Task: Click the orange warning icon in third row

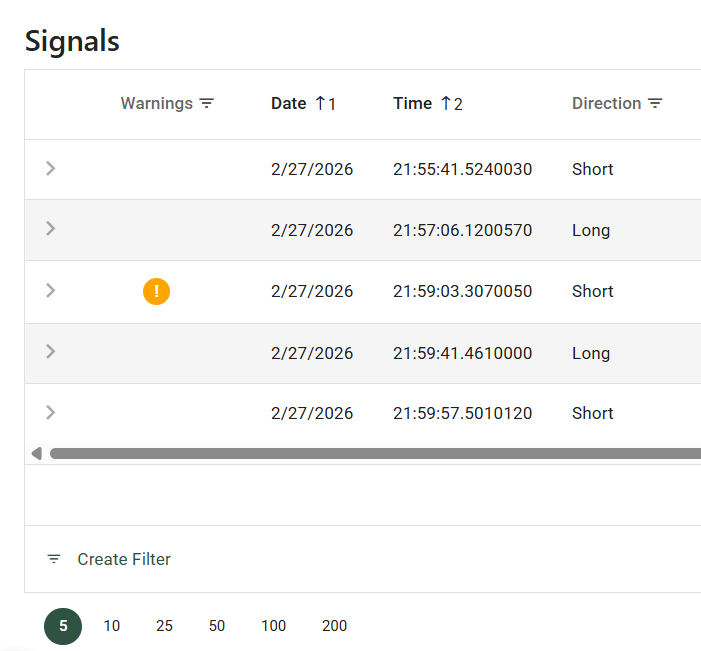Action: 156,291
